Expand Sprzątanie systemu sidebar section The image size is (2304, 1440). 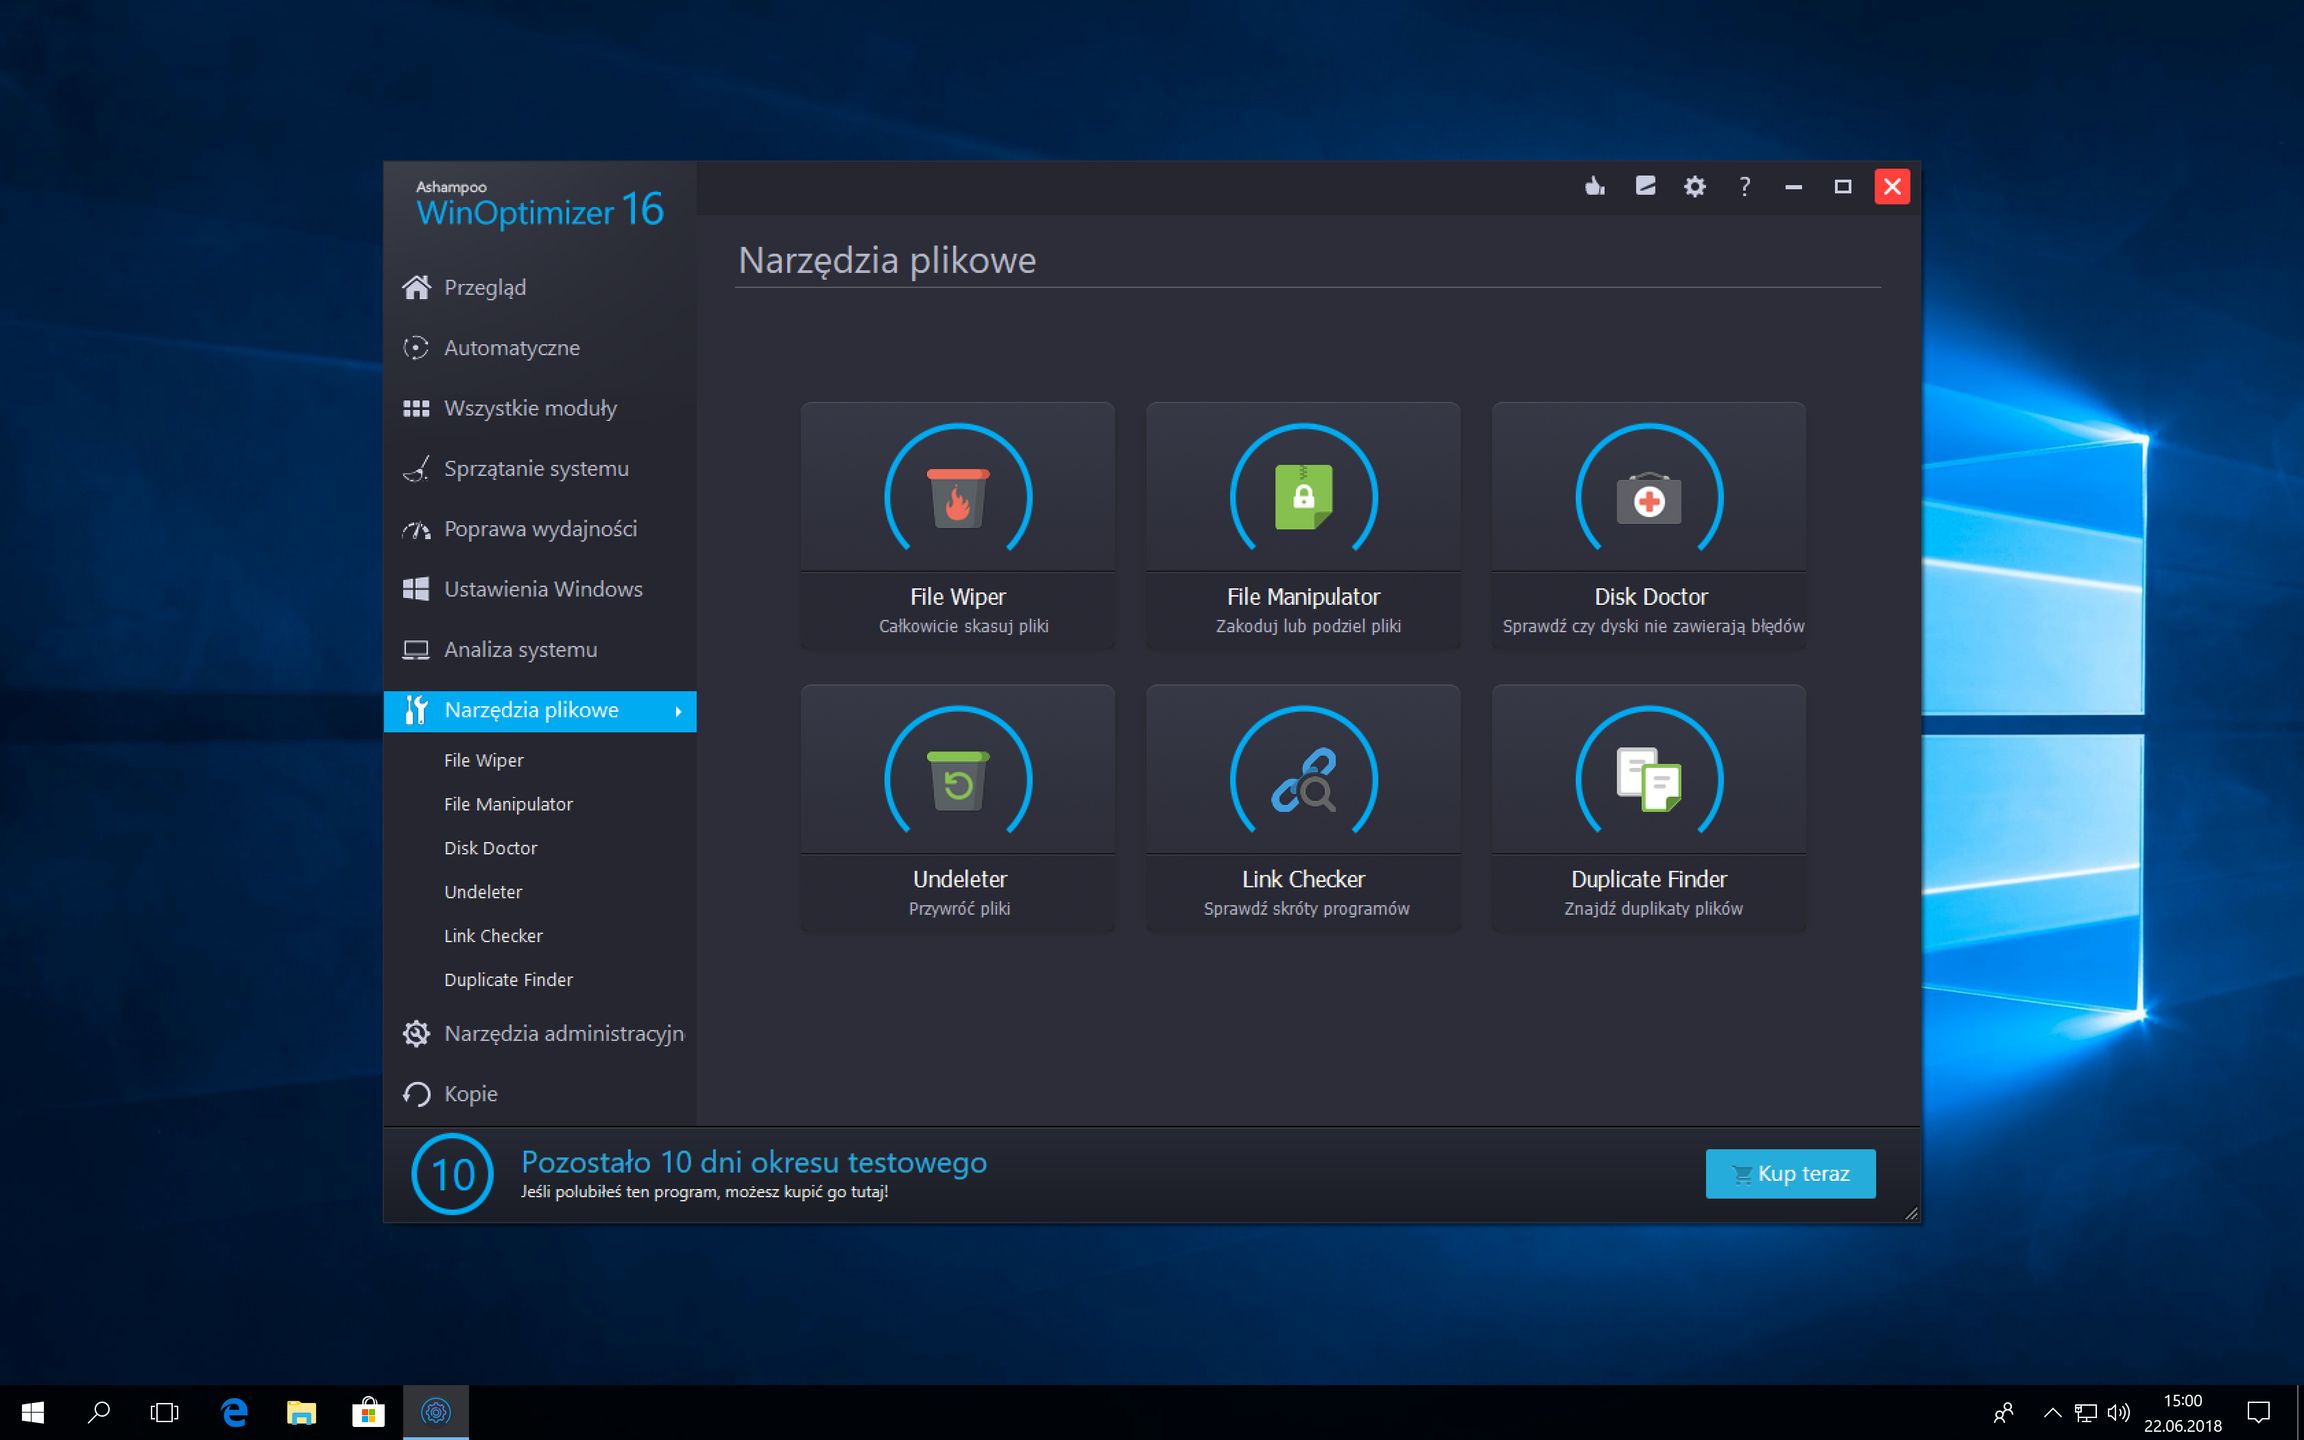pos(536,468)
